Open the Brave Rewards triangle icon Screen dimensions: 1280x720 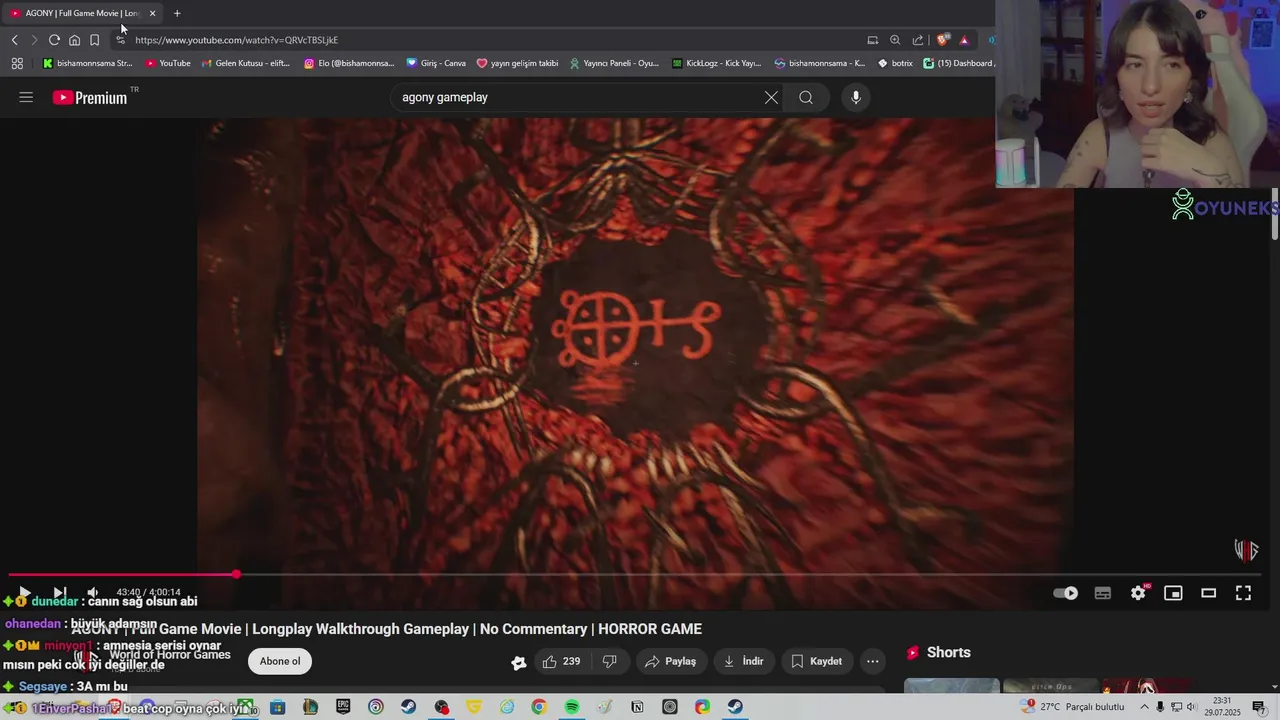[964, 40]
